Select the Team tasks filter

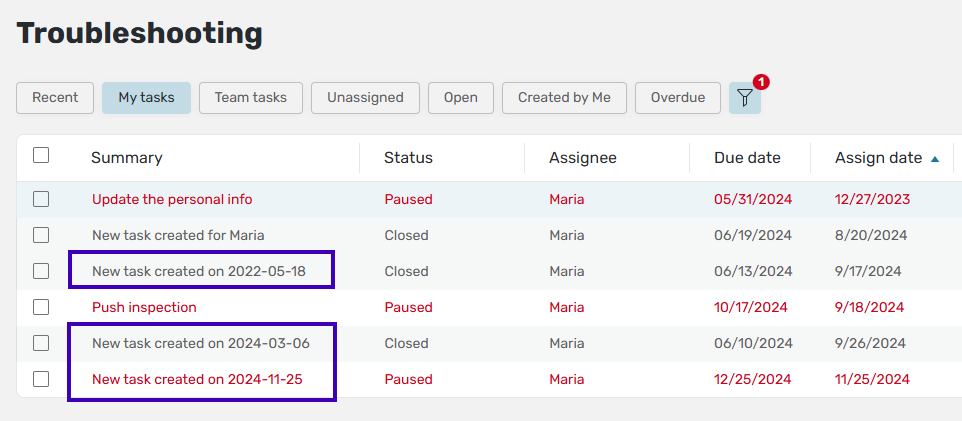(x=250, y=97)
